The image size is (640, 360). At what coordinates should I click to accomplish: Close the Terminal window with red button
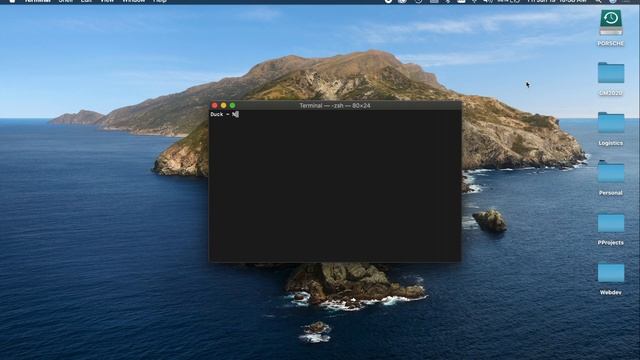(215, 105)
